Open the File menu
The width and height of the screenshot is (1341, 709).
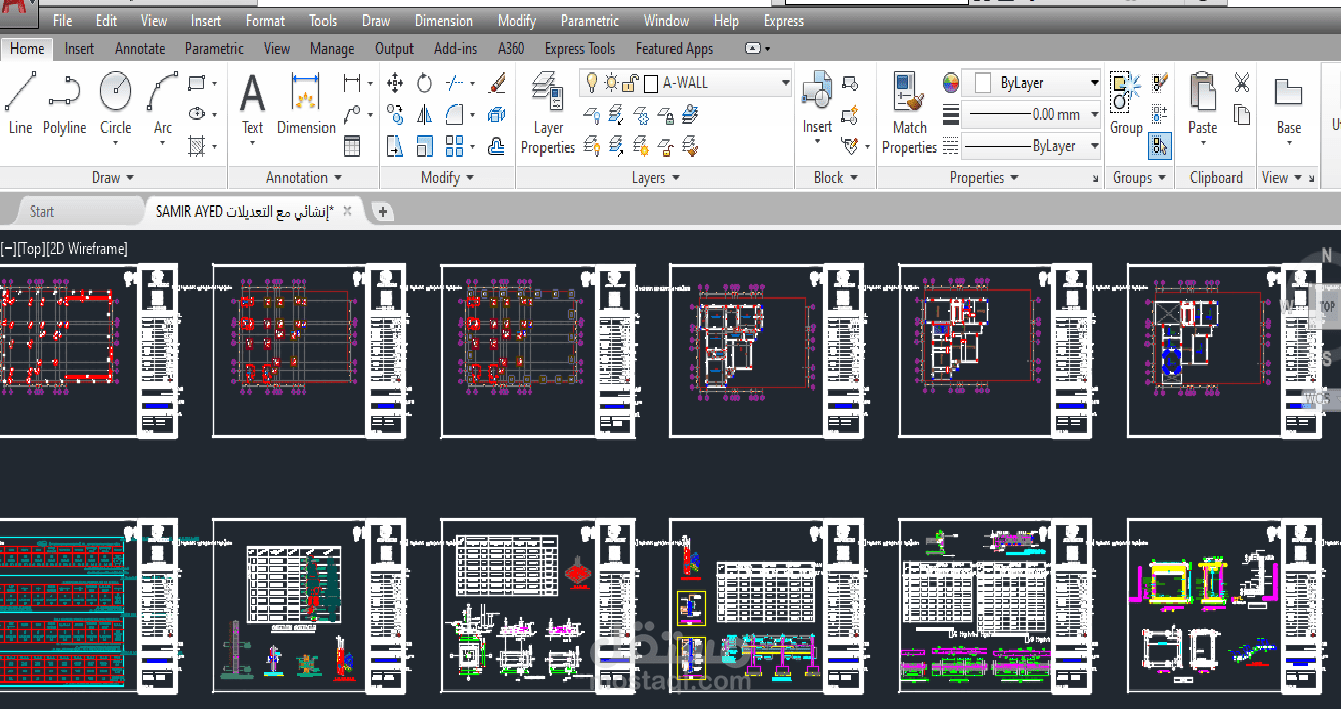click(62, 20)
